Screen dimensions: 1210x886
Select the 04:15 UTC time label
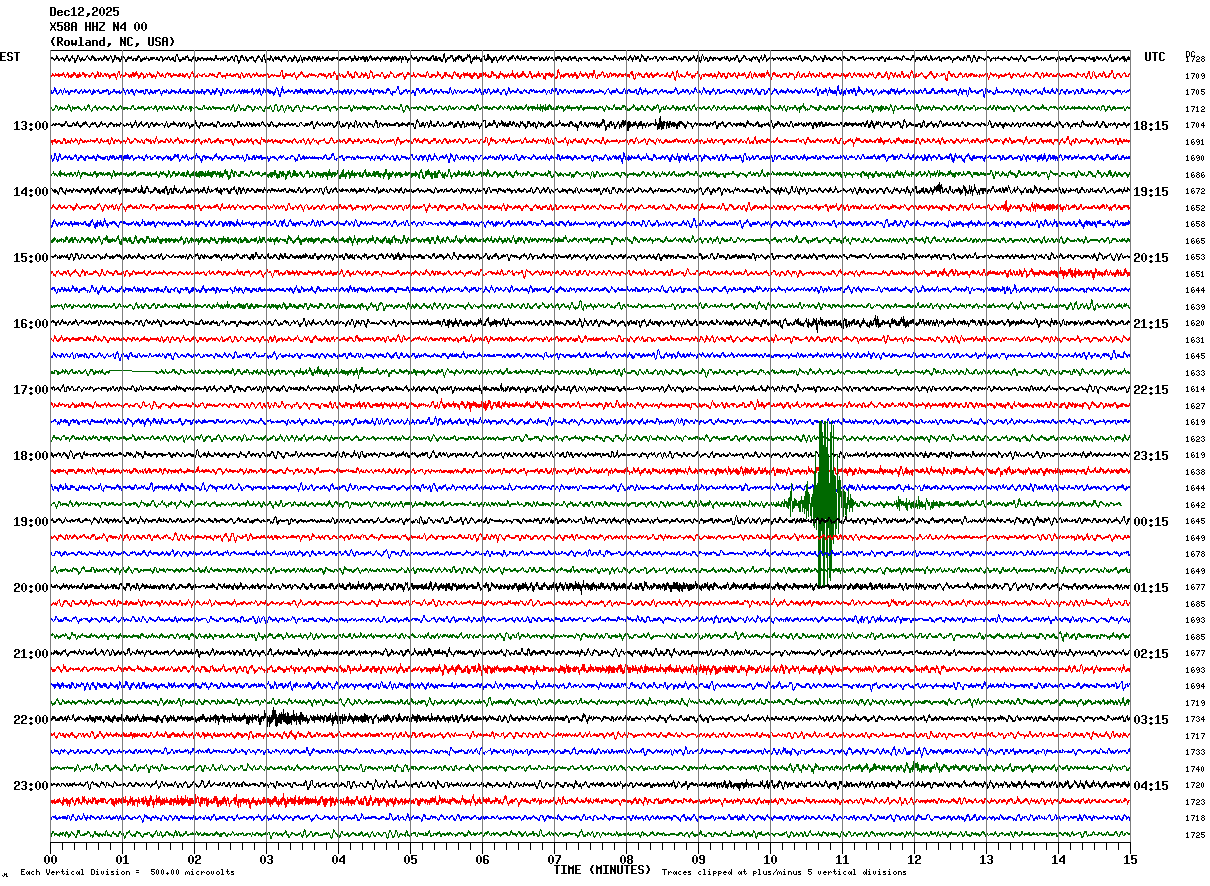[x=1151, y=786]
